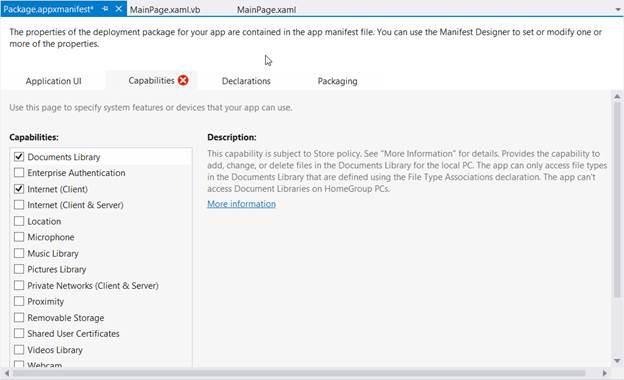Viewport: 624px width, 380px height.
Task: Switch to MainPage.xaml.vb document tab
Action: click(x=165, y=10)
